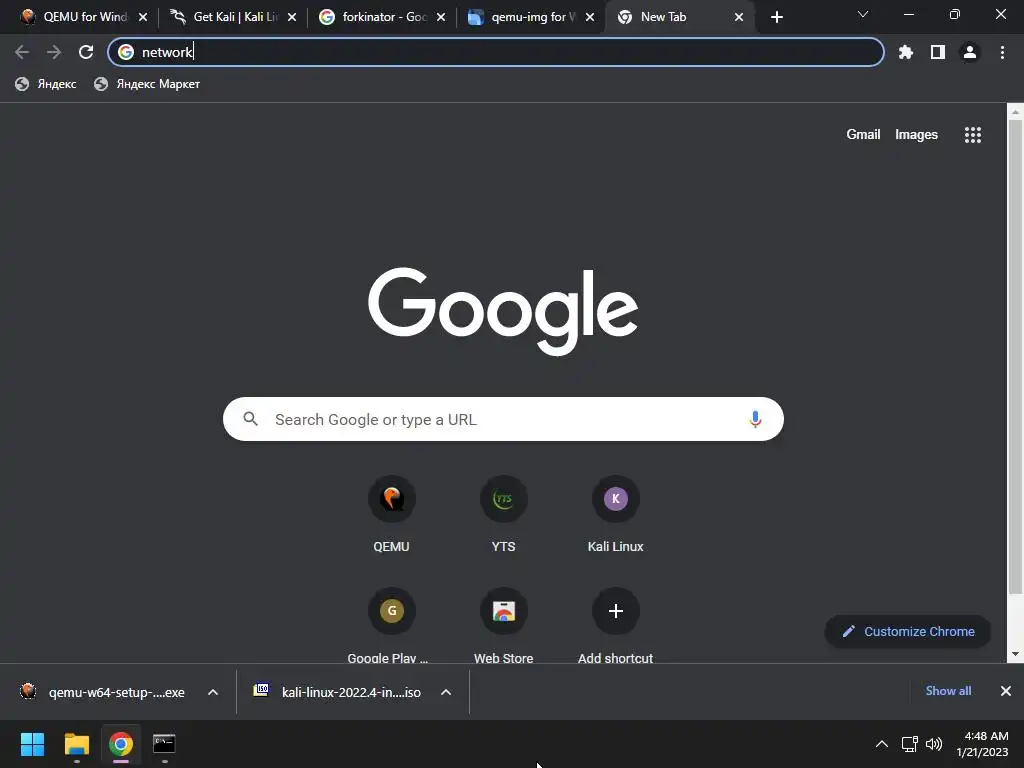
Task: Close the Get Kali tab
Action: [292, 17]
